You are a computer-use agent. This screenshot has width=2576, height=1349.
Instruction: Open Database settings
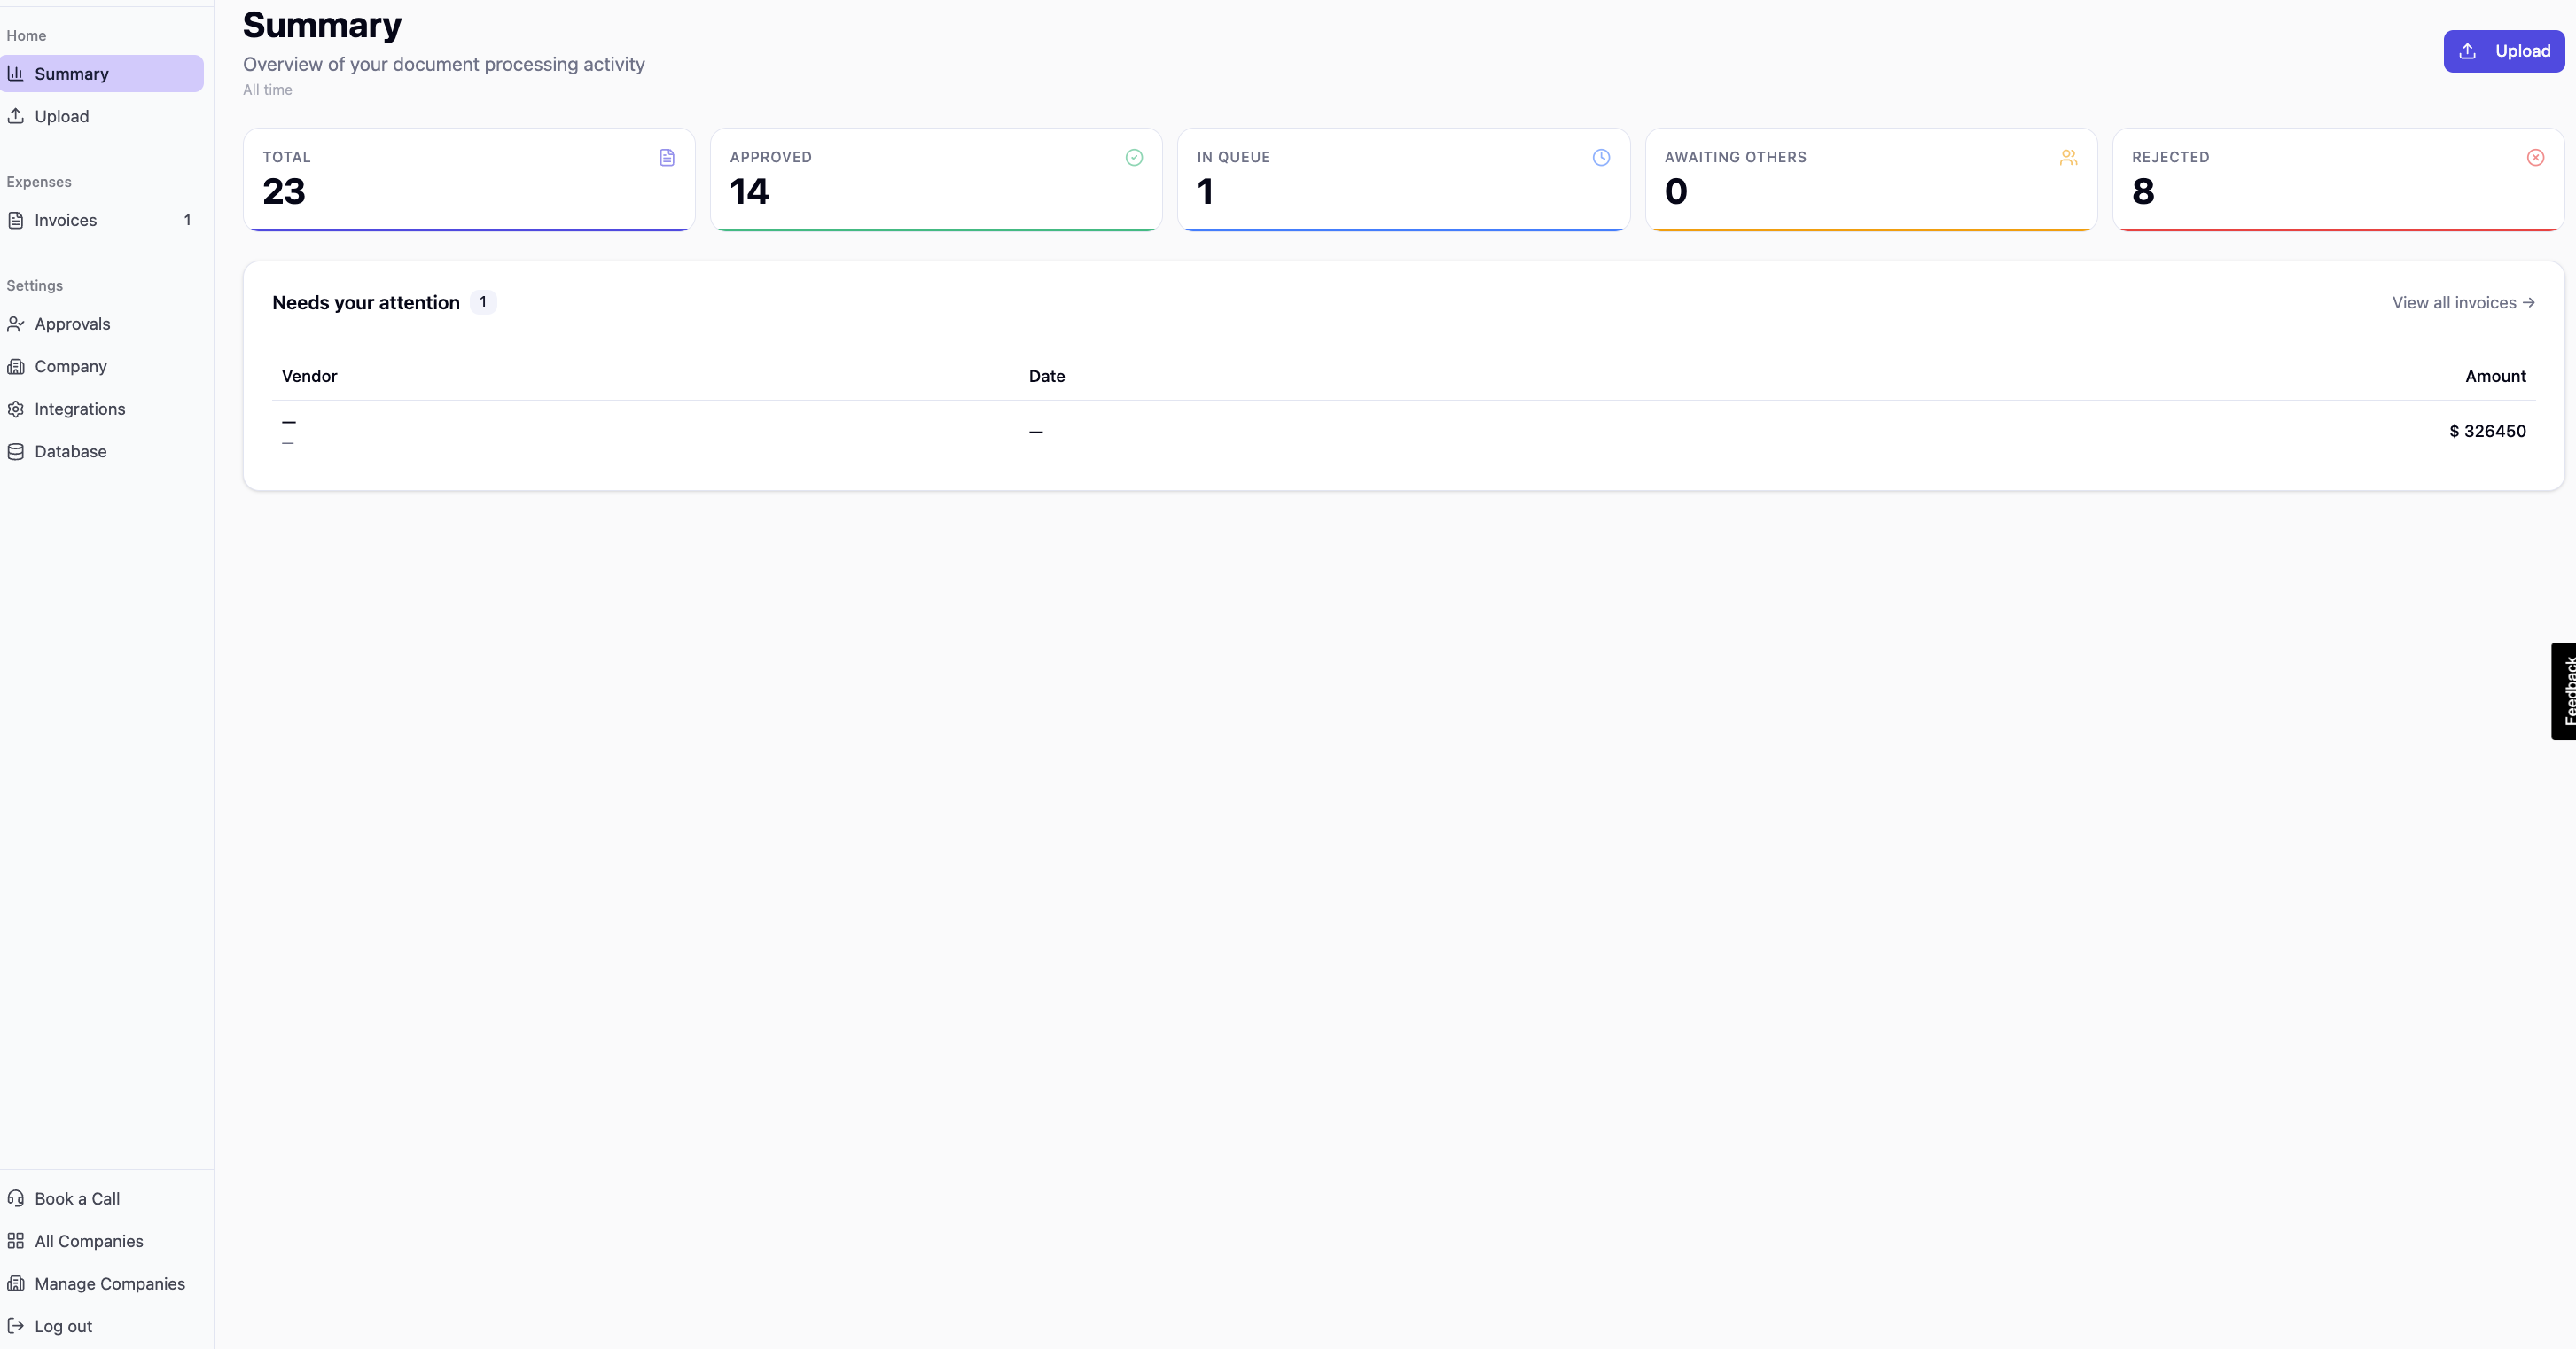tap(102, 451)
